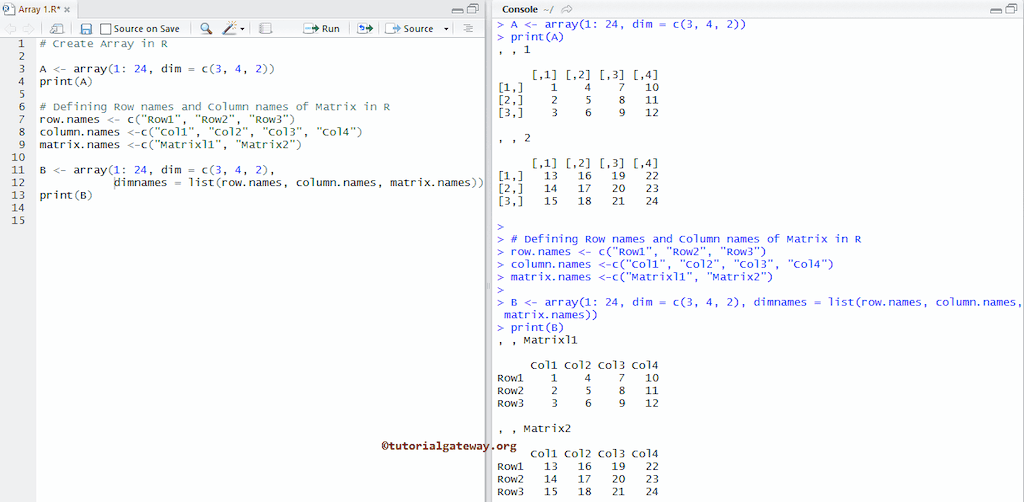
Task: Maximize the Console pane
Action: click(1011, 9)
